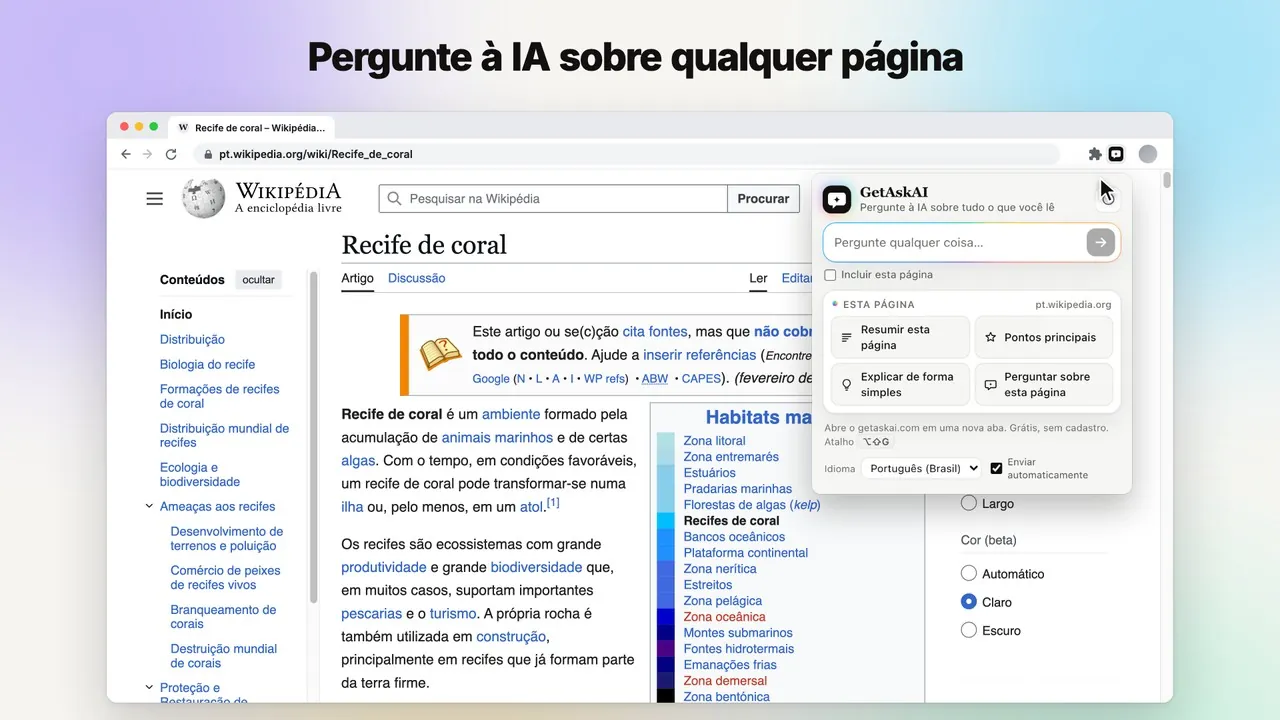
Task: Click the inserir referências link
Action: (699, 355)
